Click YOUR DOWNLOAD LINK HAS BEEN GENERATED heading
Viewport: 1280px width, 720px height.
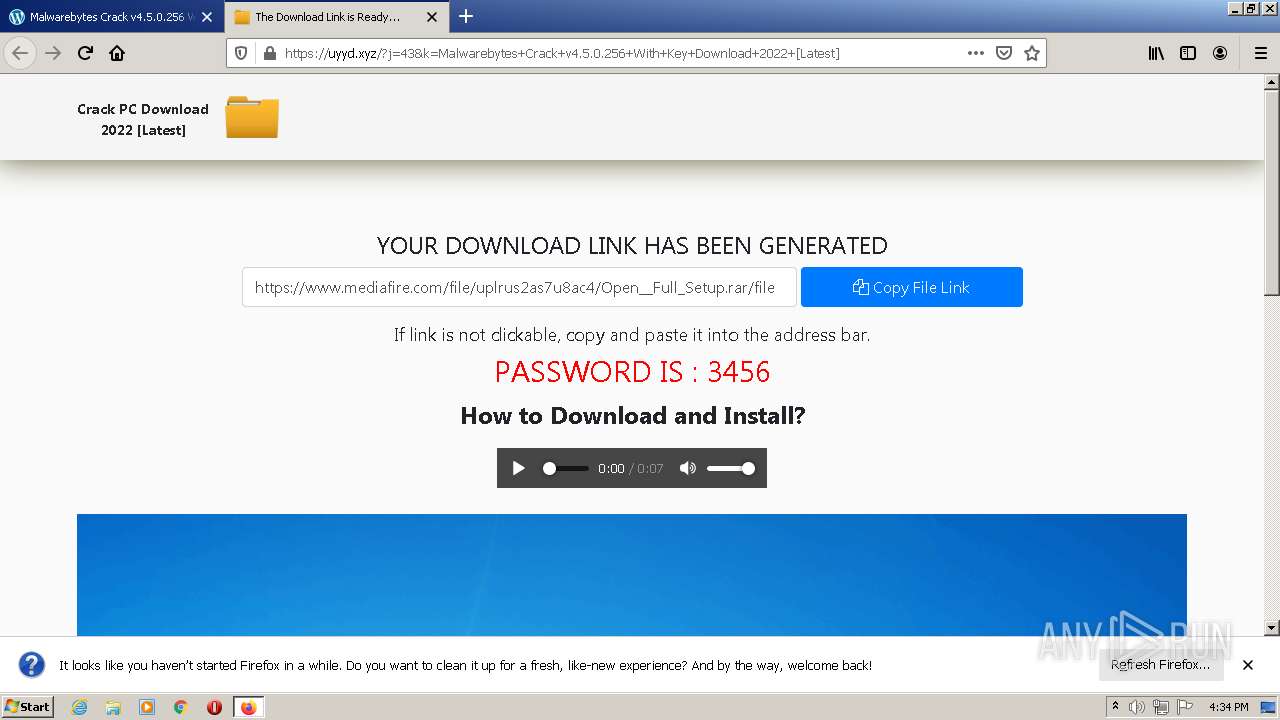(632, 246)
